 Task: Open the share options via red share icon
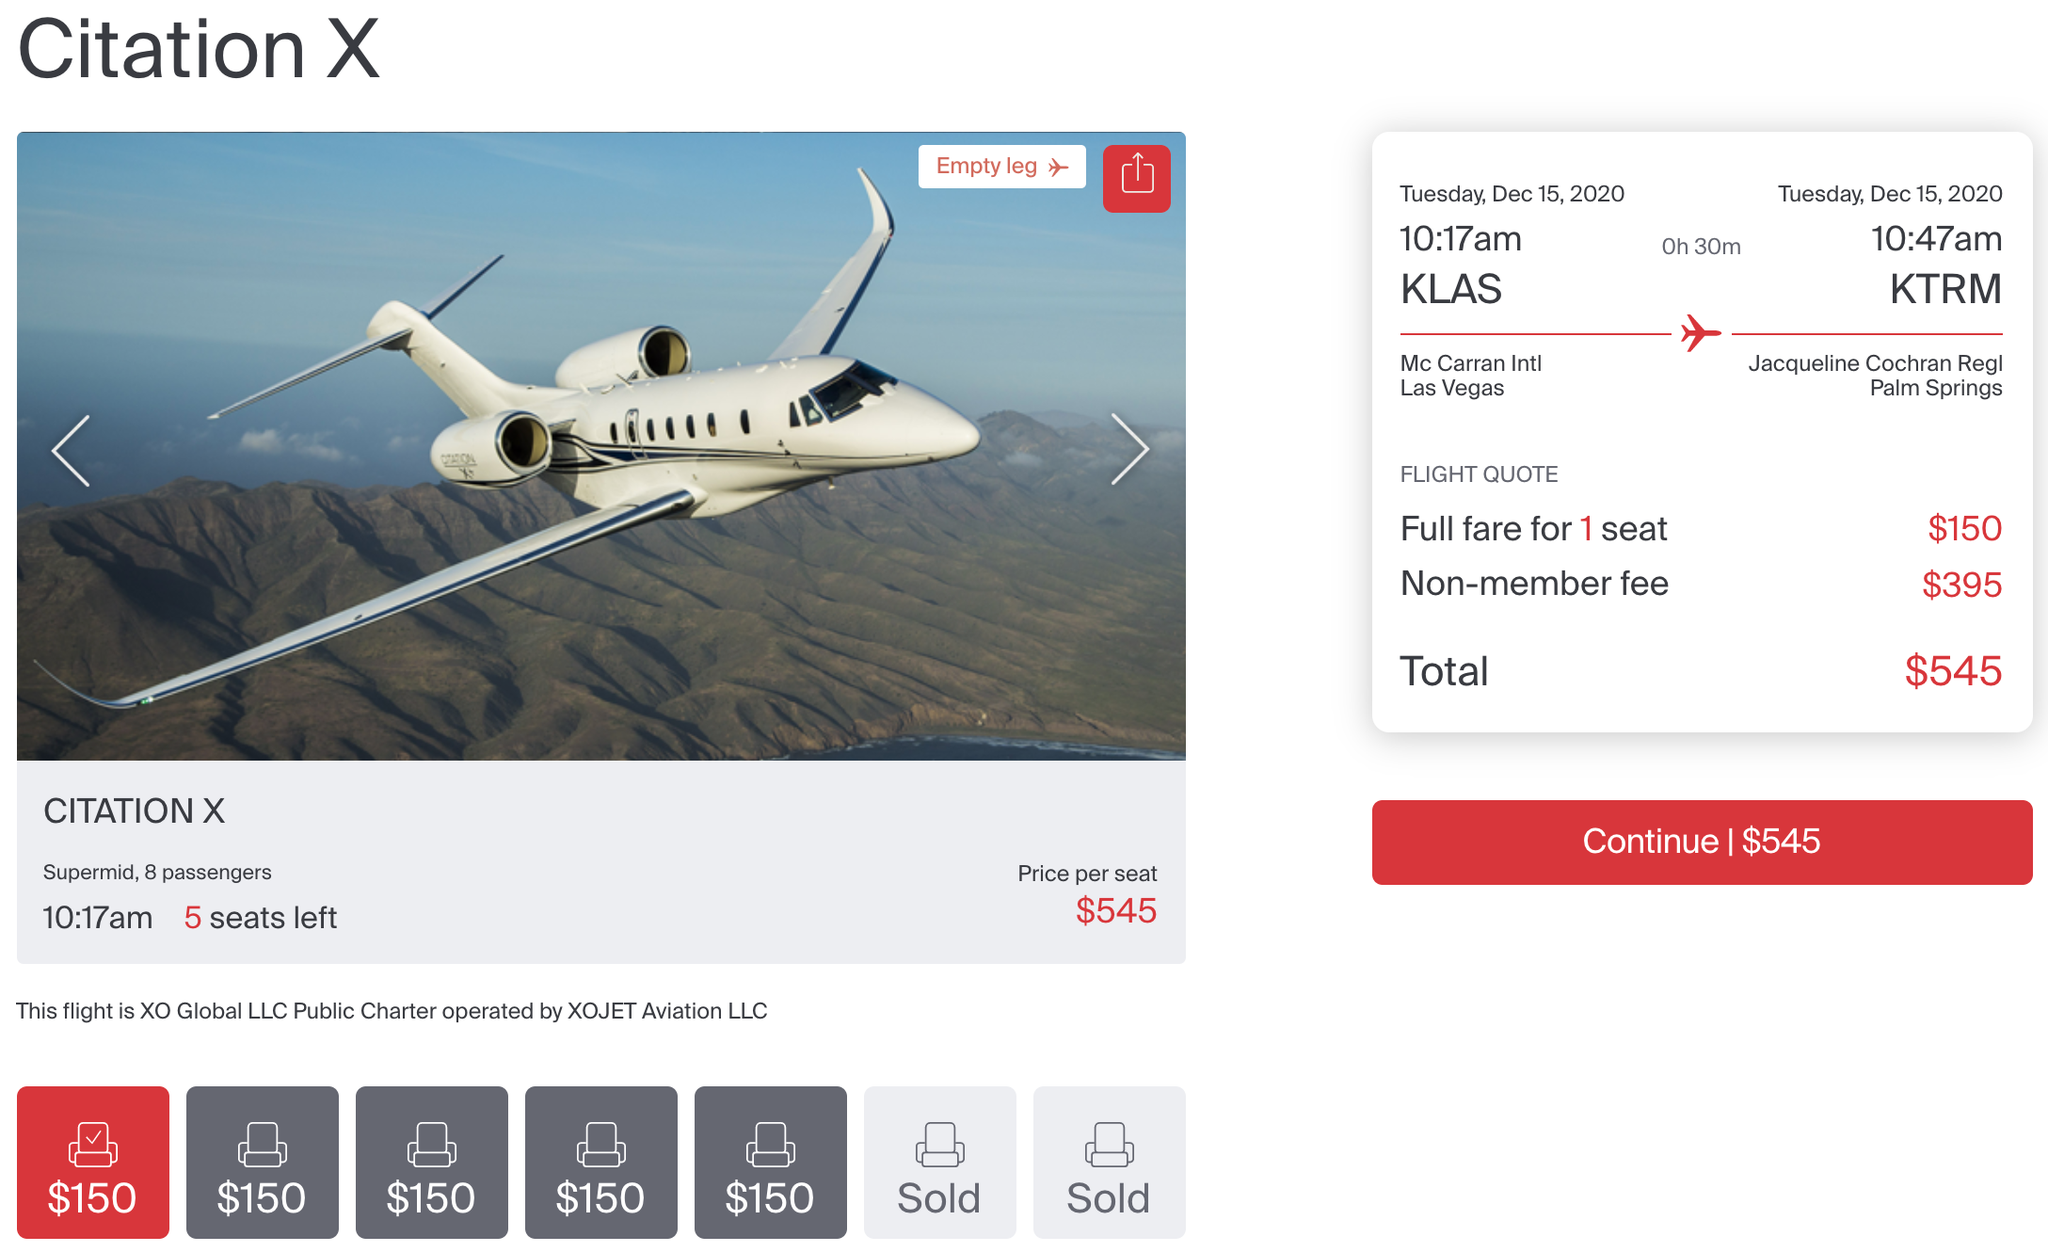1136,178
